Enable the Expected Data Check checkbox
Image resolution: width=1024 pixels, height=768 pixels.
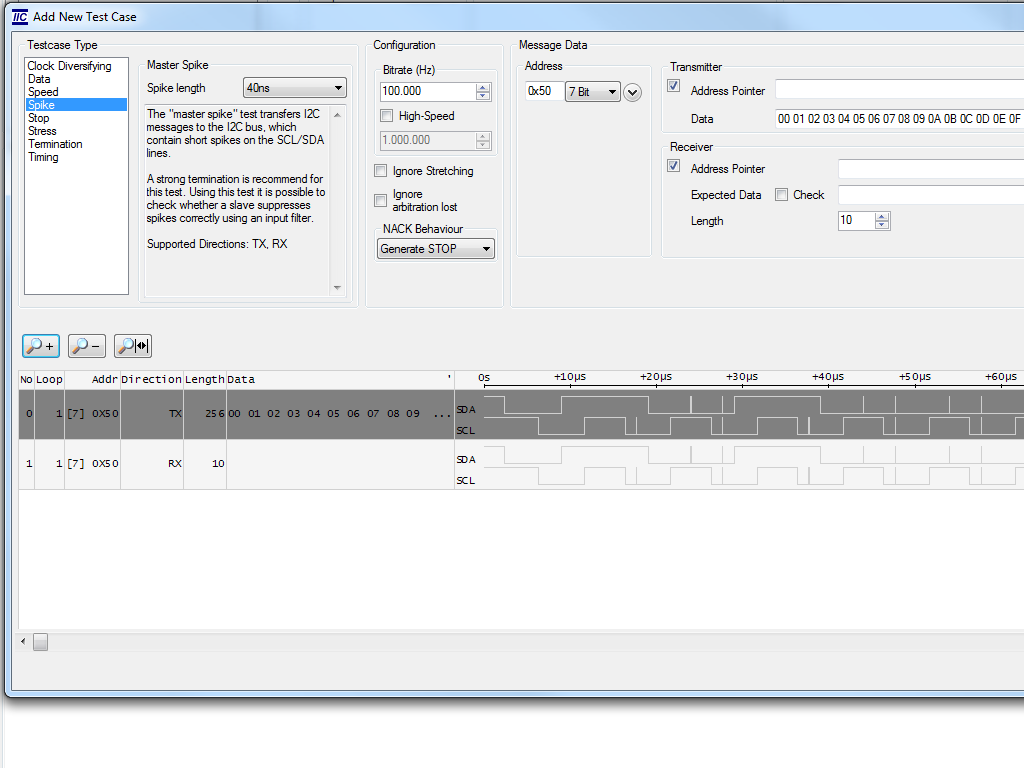(x=782, y=195)
